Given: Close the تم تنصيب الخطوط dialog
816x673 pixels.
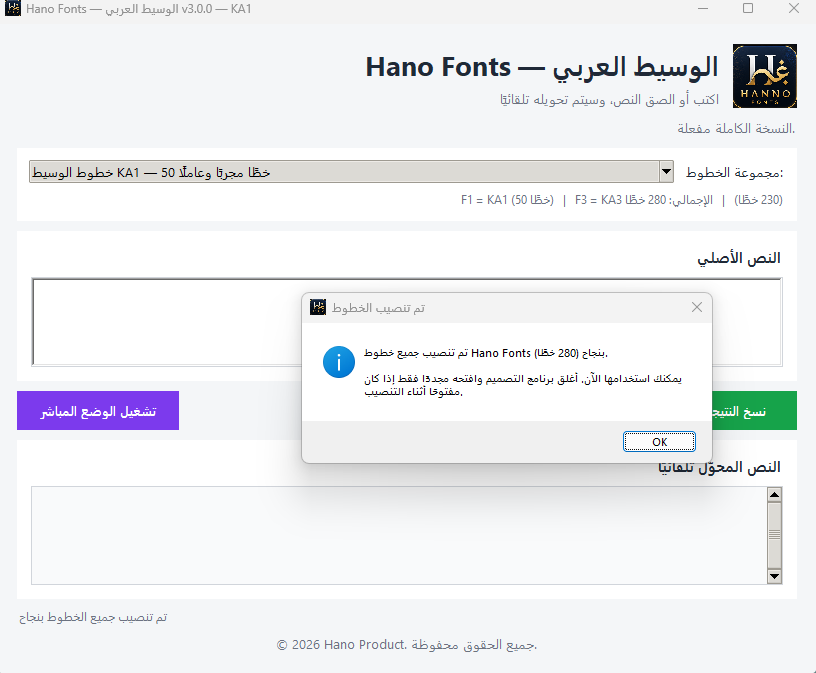Looking at the screenshot, I should 697,308.
